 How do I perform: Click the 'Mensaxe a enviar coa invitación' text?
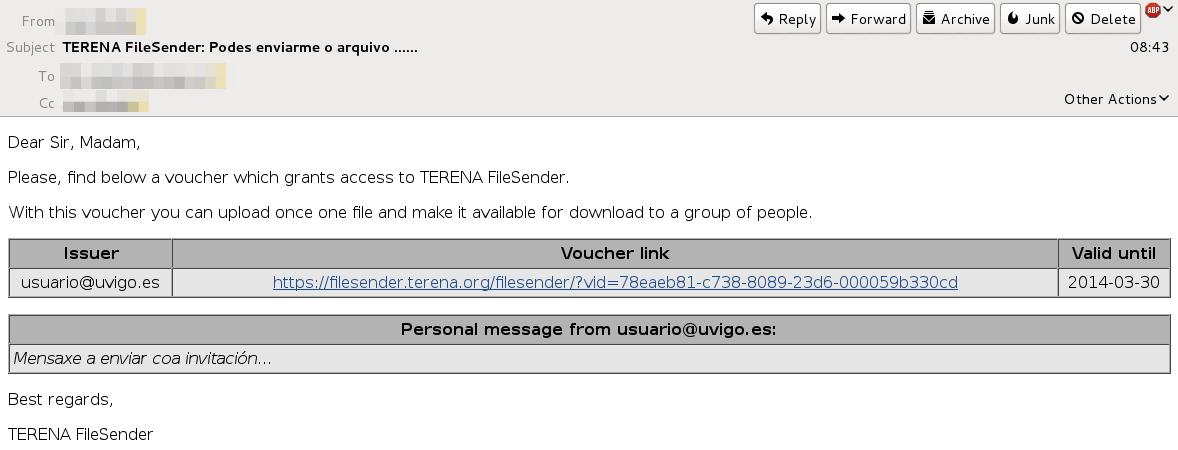tap(143, 358)
